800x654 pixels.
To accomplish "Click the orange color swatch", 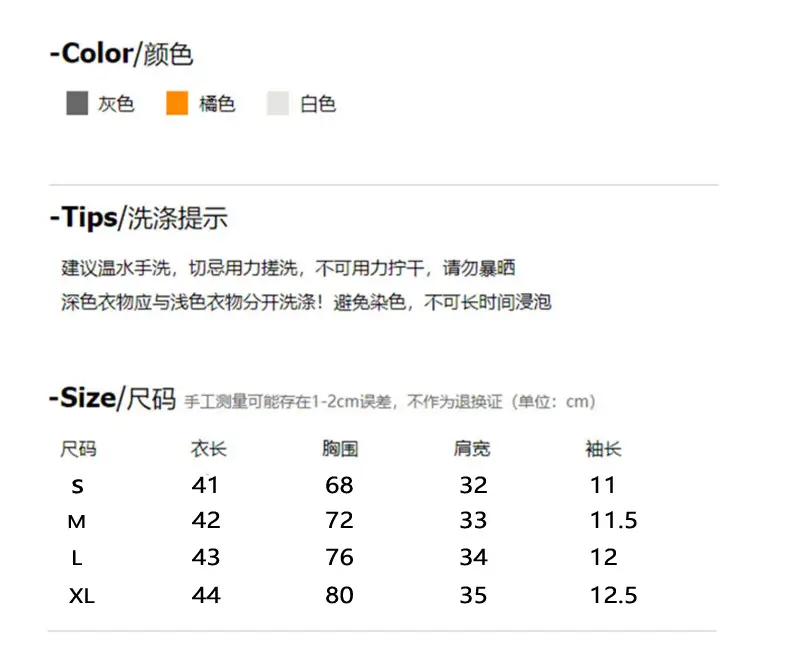I will tap(177, 104).
